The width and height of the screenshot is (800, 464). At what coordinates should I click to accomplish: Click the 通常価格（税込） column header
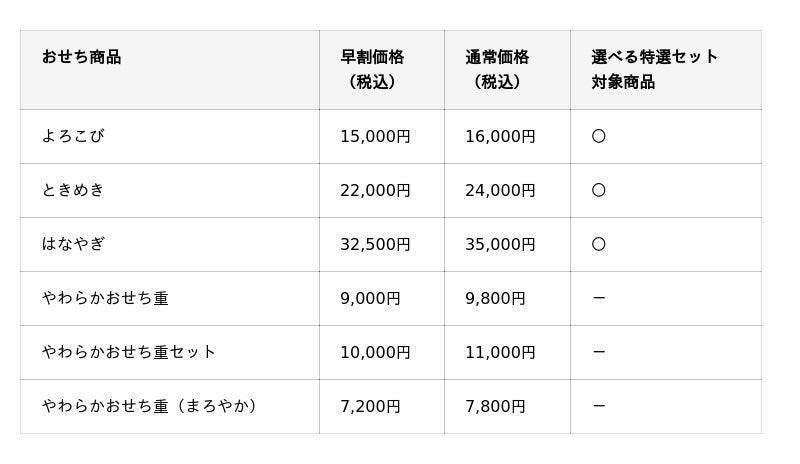coord(497,69)
